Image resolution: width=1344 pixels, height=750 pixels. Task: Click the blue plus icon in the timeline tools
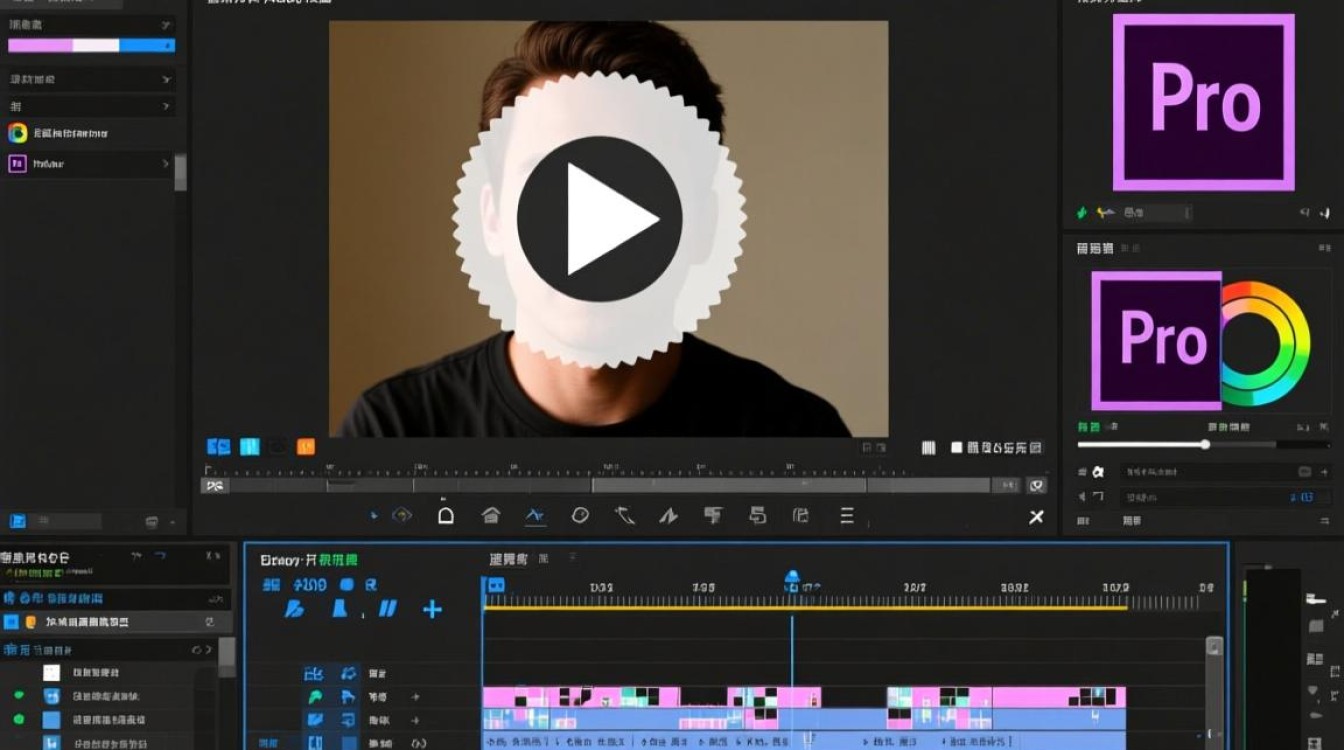coord(432,609)
